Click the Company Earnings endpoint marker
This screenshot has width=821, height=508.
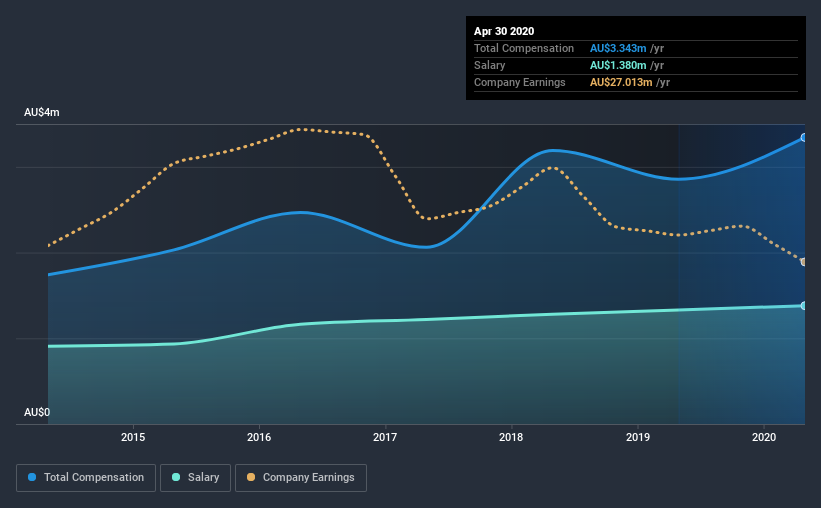(804, 261)
